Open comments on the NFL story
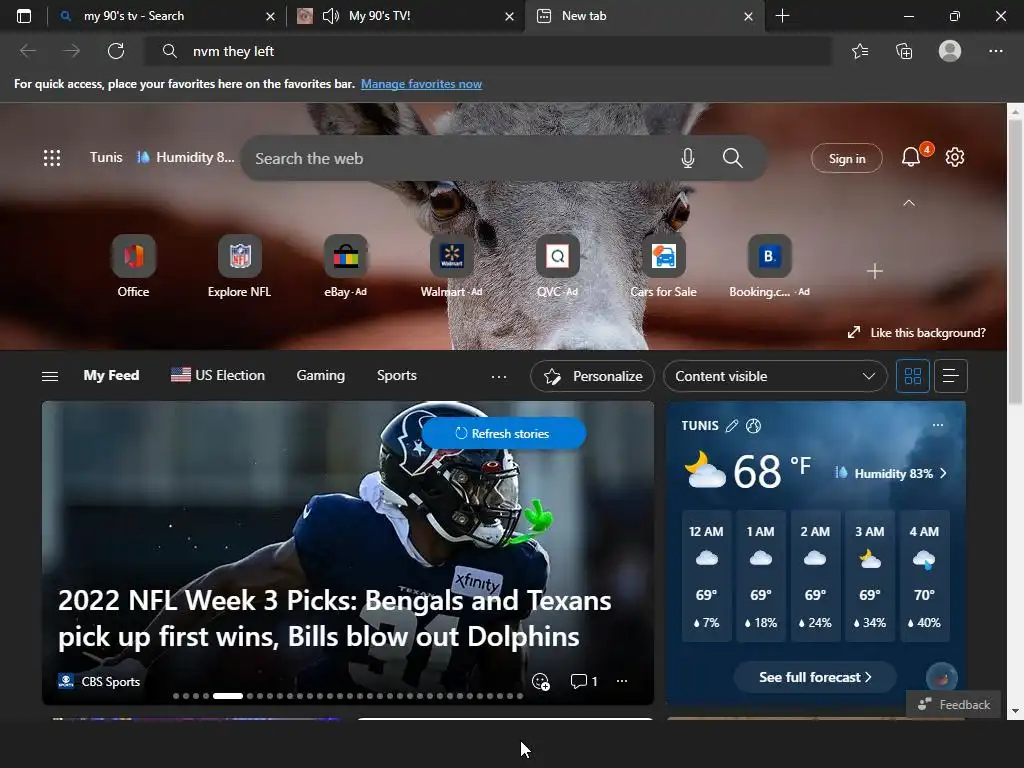The height and width of the screenshot is (768, 1024). tap(584, 681)
